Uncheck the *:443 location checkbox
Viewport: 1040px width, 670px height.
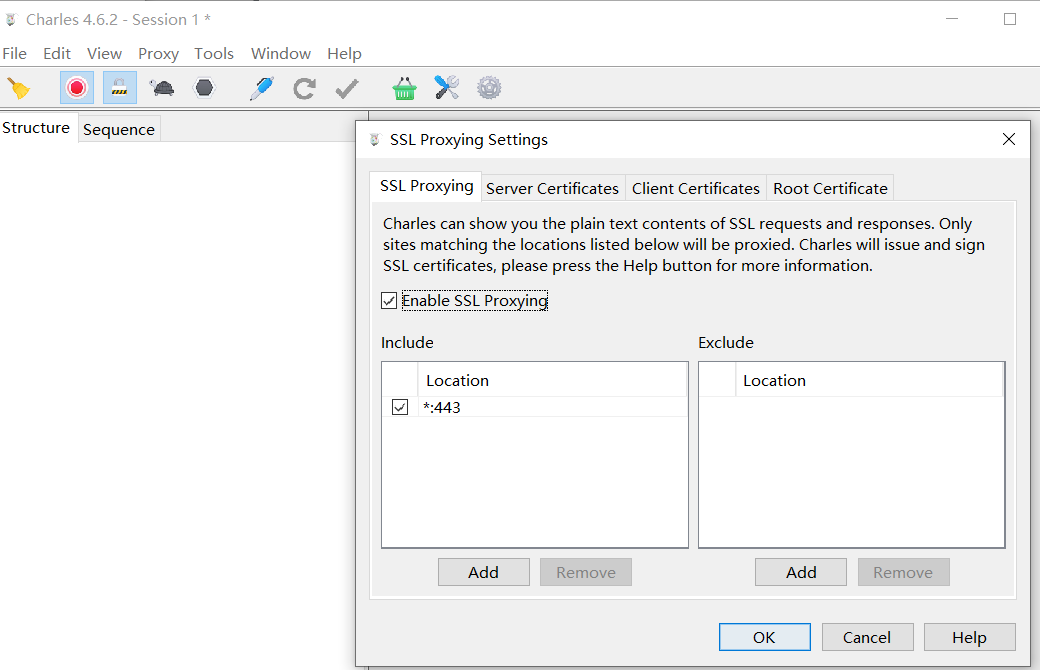tap(400, 407)
